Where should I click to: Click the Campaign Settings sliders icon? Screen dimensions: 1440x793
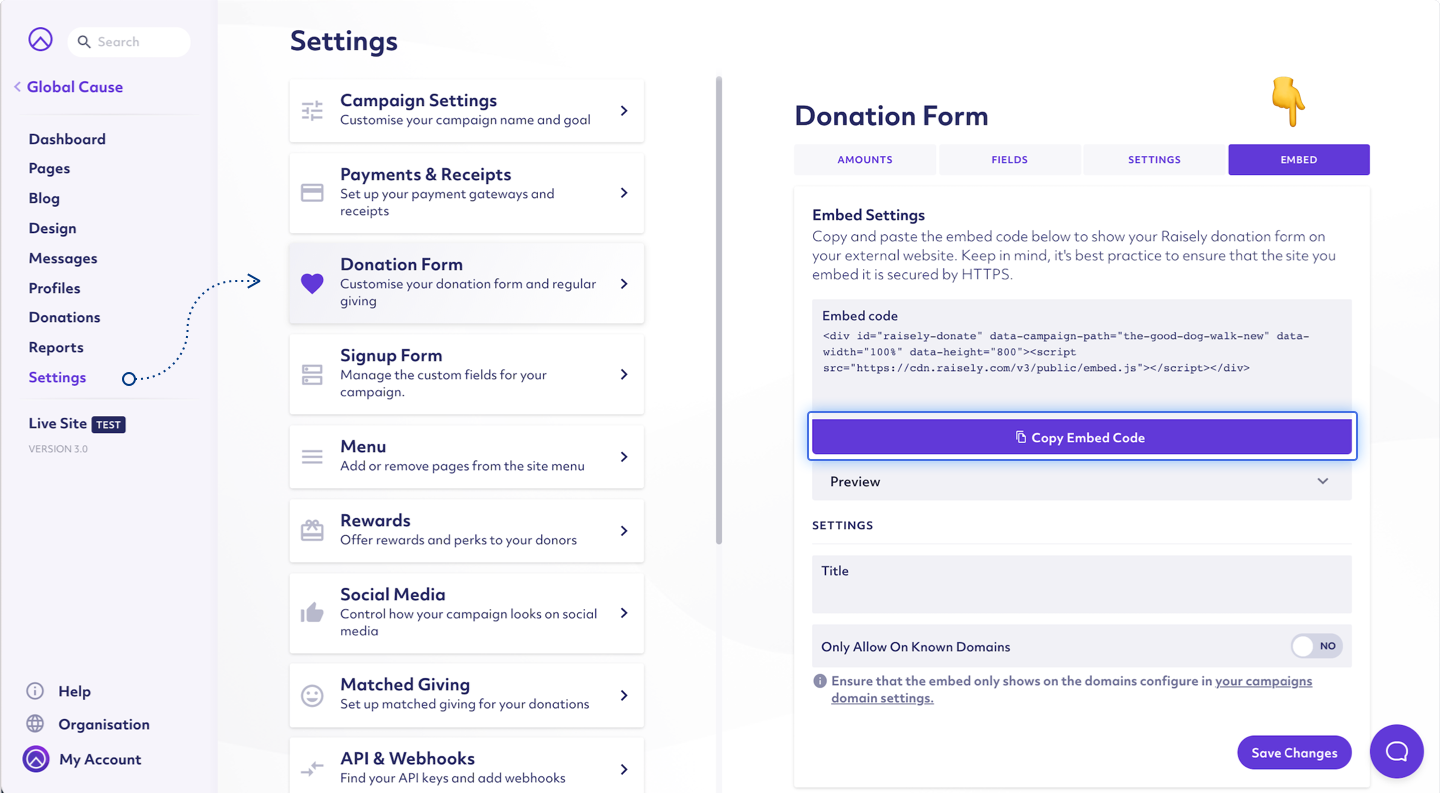point(311,110)
